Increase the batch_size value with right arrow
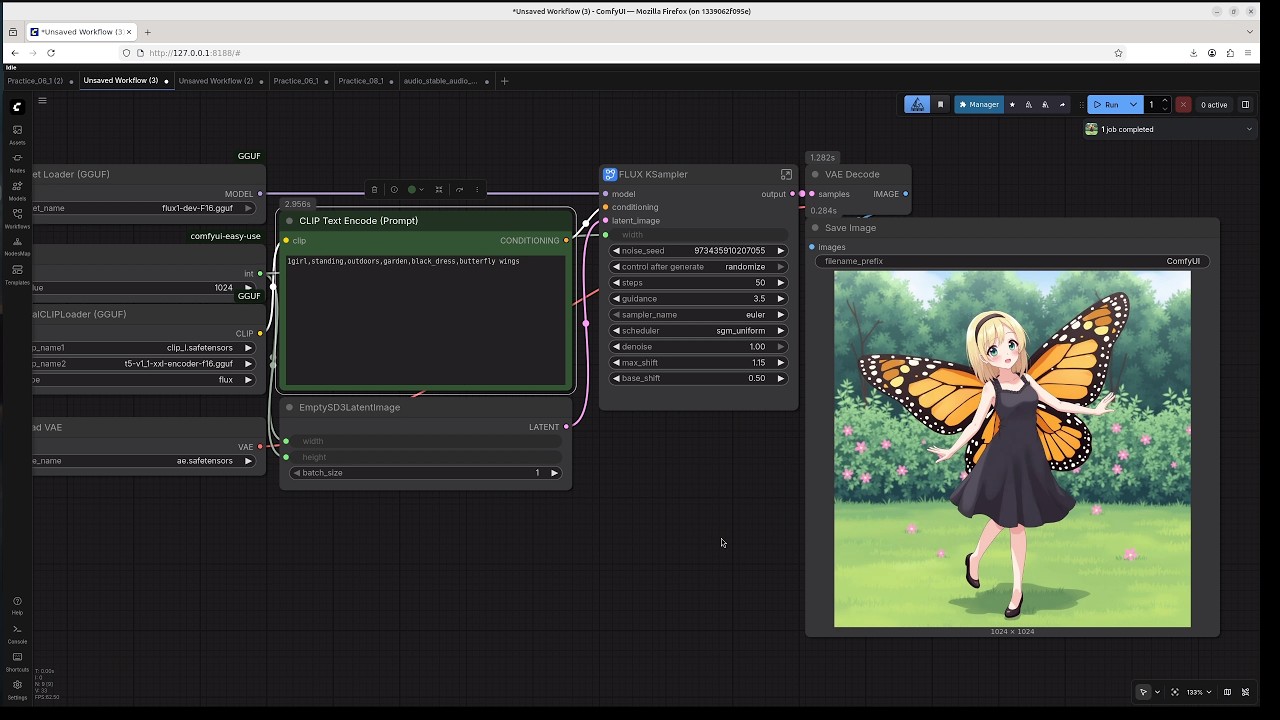This screenshot has width=1280, height=720. click(x=554, y=473)
